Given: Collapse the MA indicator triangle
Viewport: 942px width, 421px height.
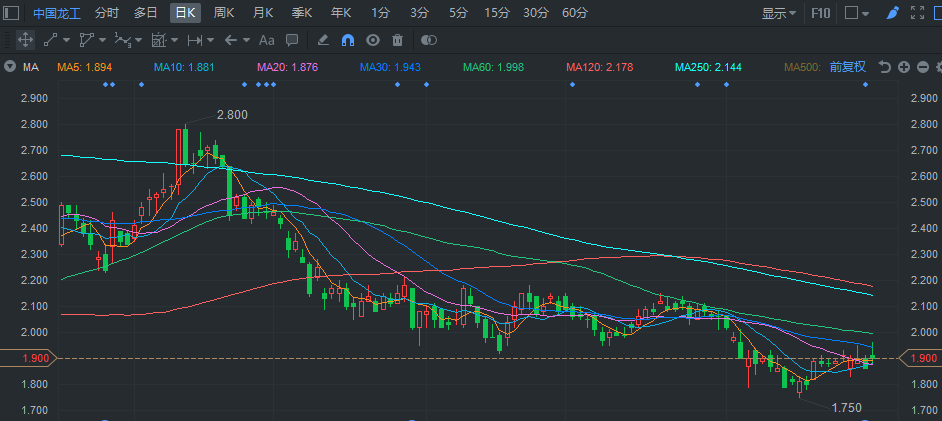Looking at the screenshot, I should pyautogui.click(x=10, y=67).
